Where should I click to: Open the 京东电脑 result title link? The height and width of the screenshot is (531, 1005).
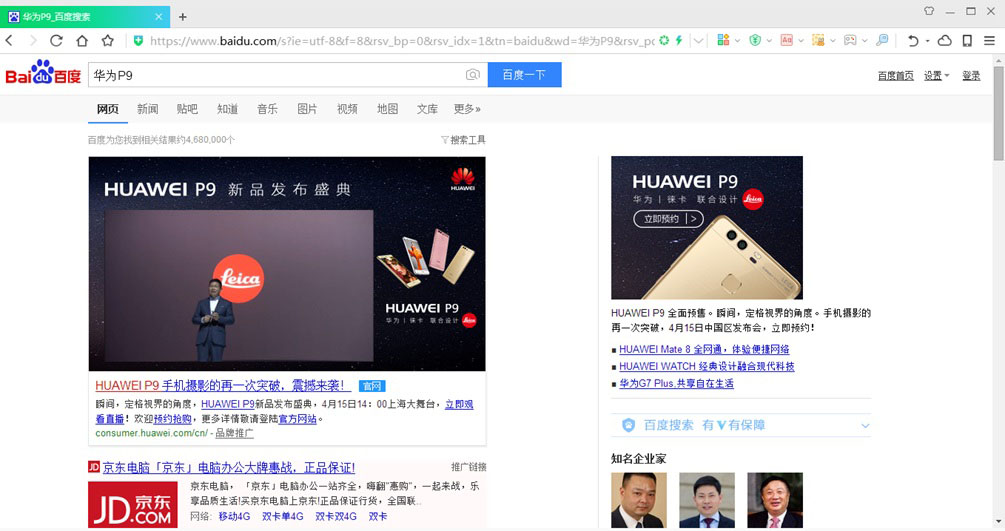(228, 468)
